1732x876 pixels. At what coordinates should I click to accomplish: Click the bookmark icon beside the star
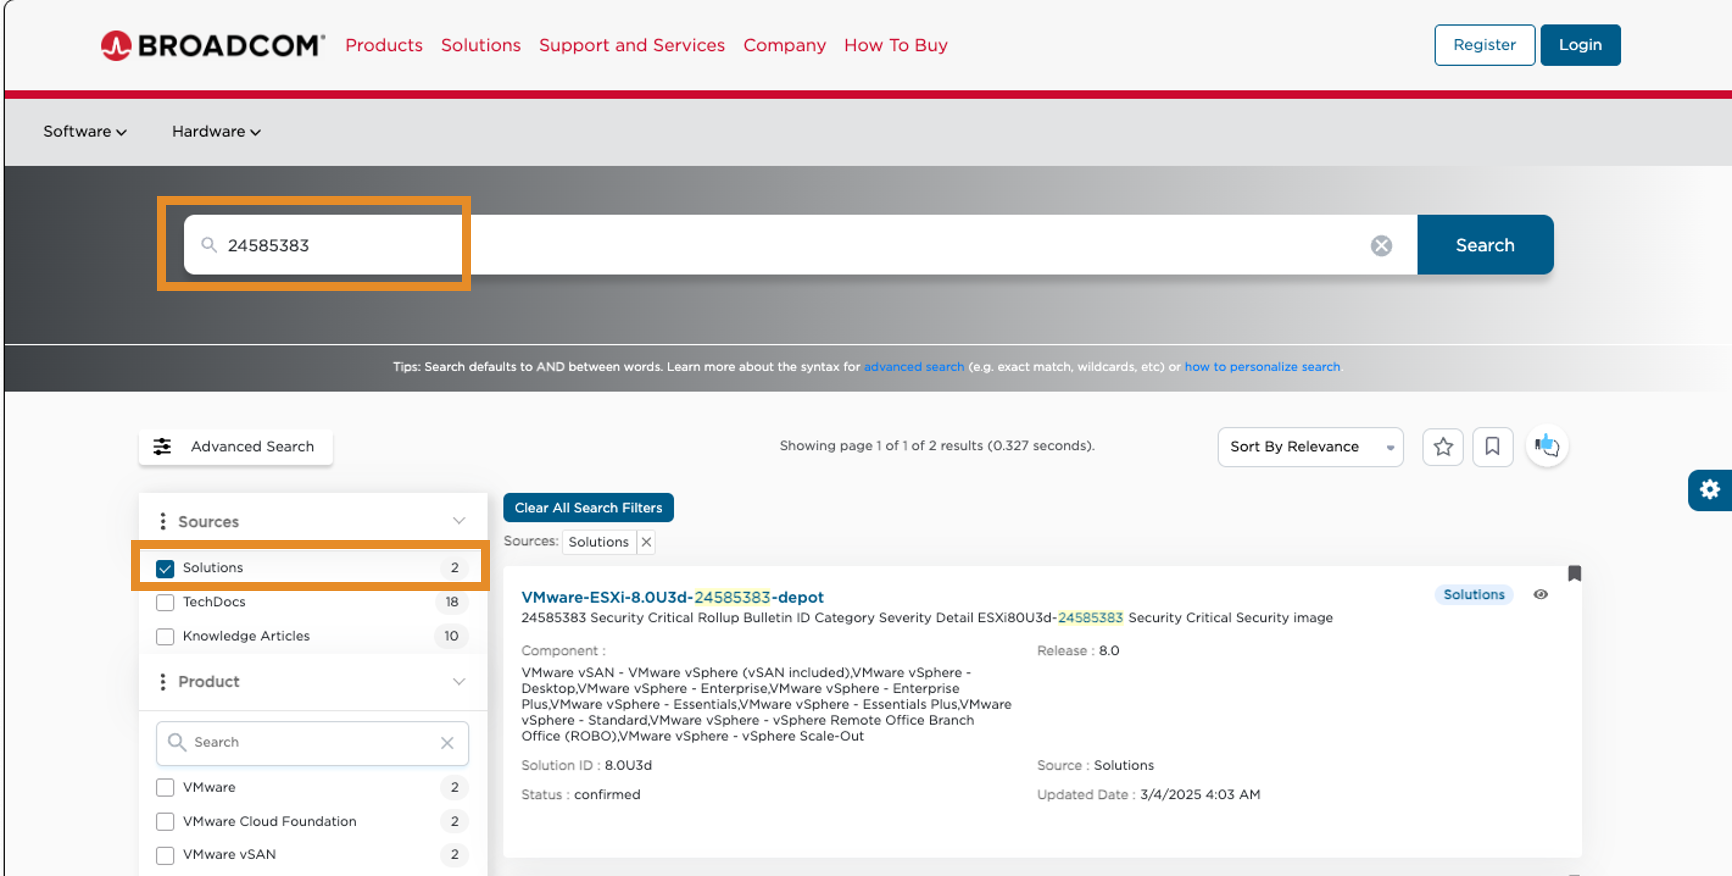1492,447
